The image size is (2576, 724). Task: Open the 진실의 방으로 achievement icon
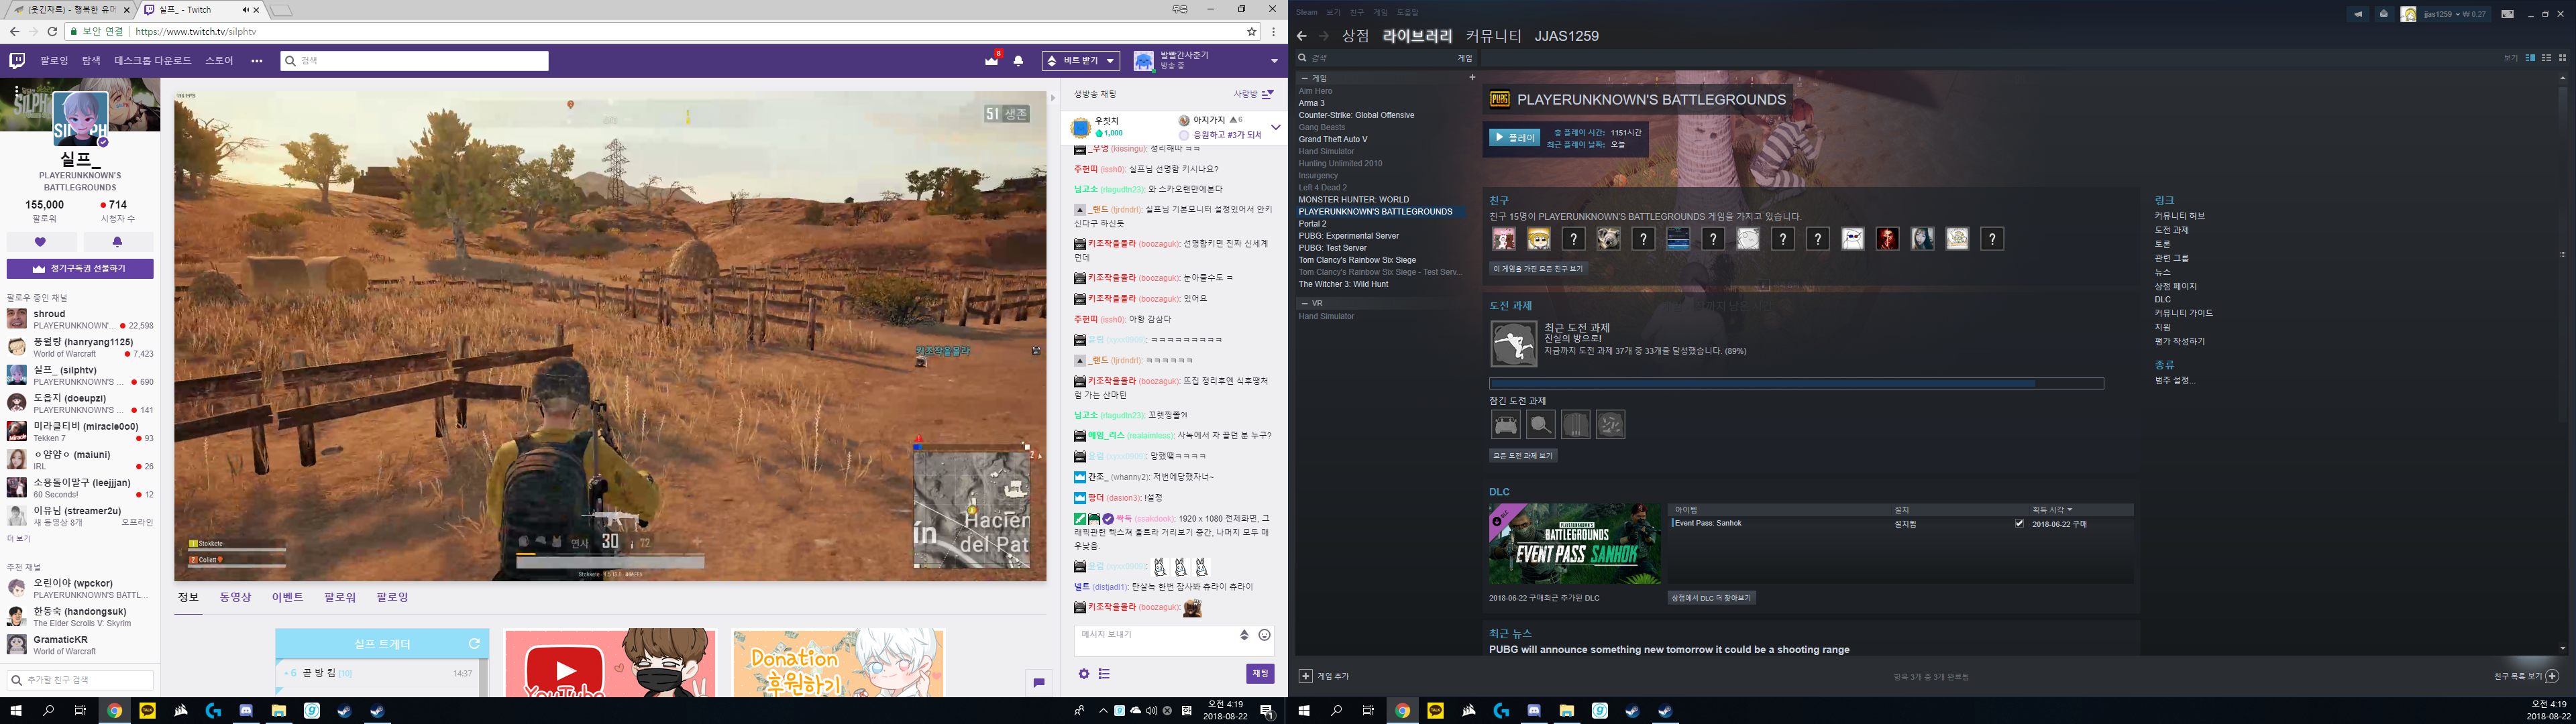tap(1513, 344)
